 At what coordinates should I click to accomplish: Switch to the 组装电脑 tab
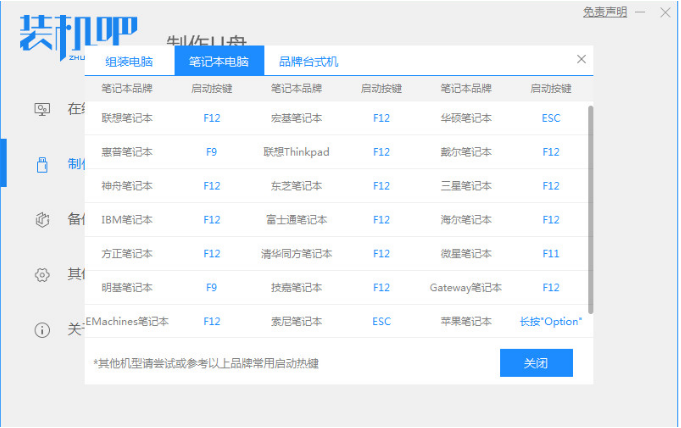129,61
